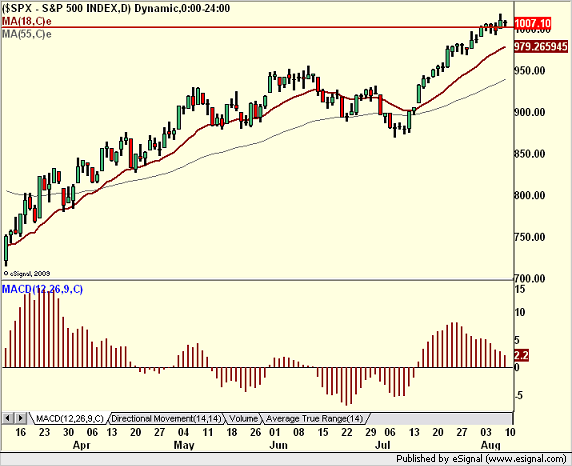The height and width of the screenshot is (466, 572).
Task: Open the Average True Range(14) tab
Action: (x=314, y=419)
